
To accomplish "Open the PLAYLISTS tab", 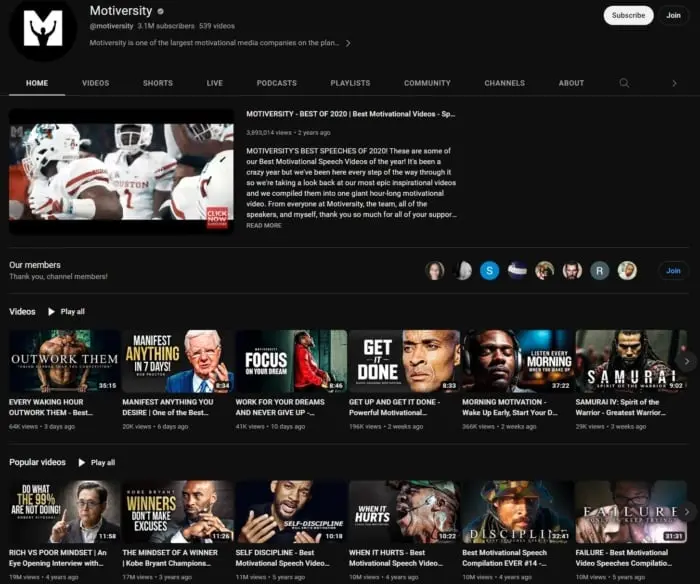I will click(350, 83).
